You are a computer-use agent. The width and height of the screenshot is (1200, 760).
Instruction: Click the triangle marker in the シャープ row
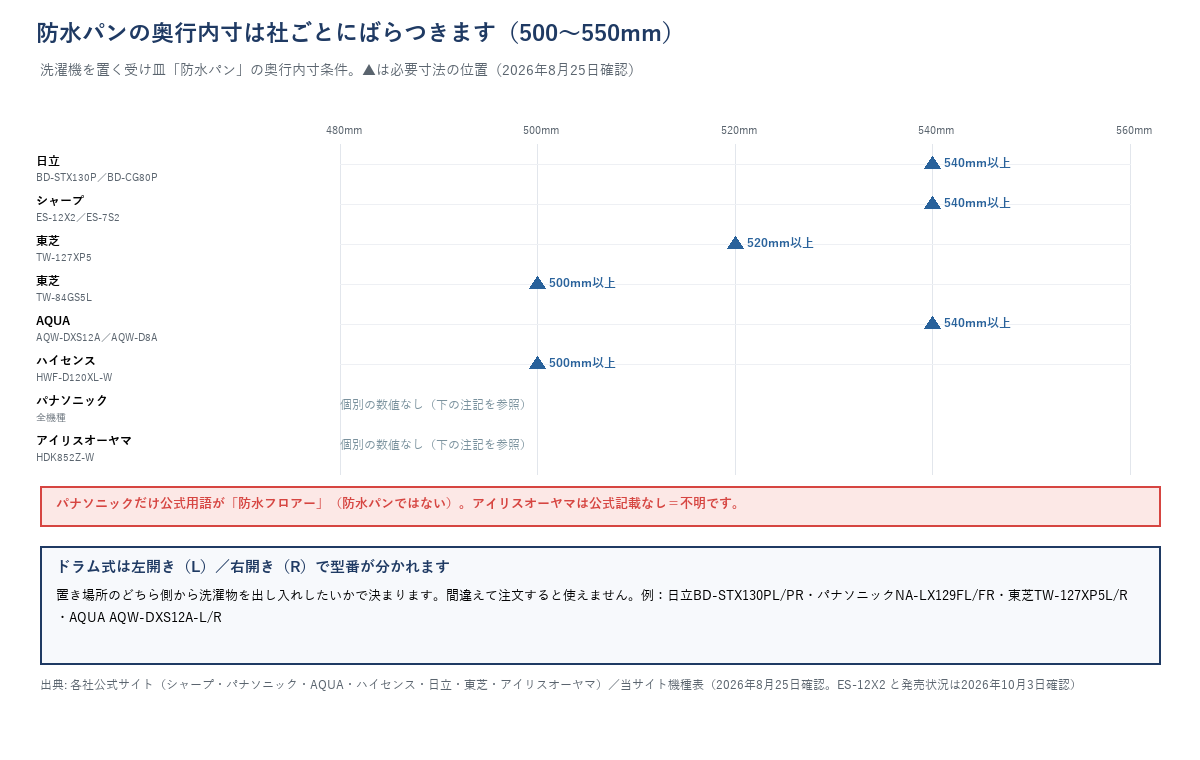932,203
